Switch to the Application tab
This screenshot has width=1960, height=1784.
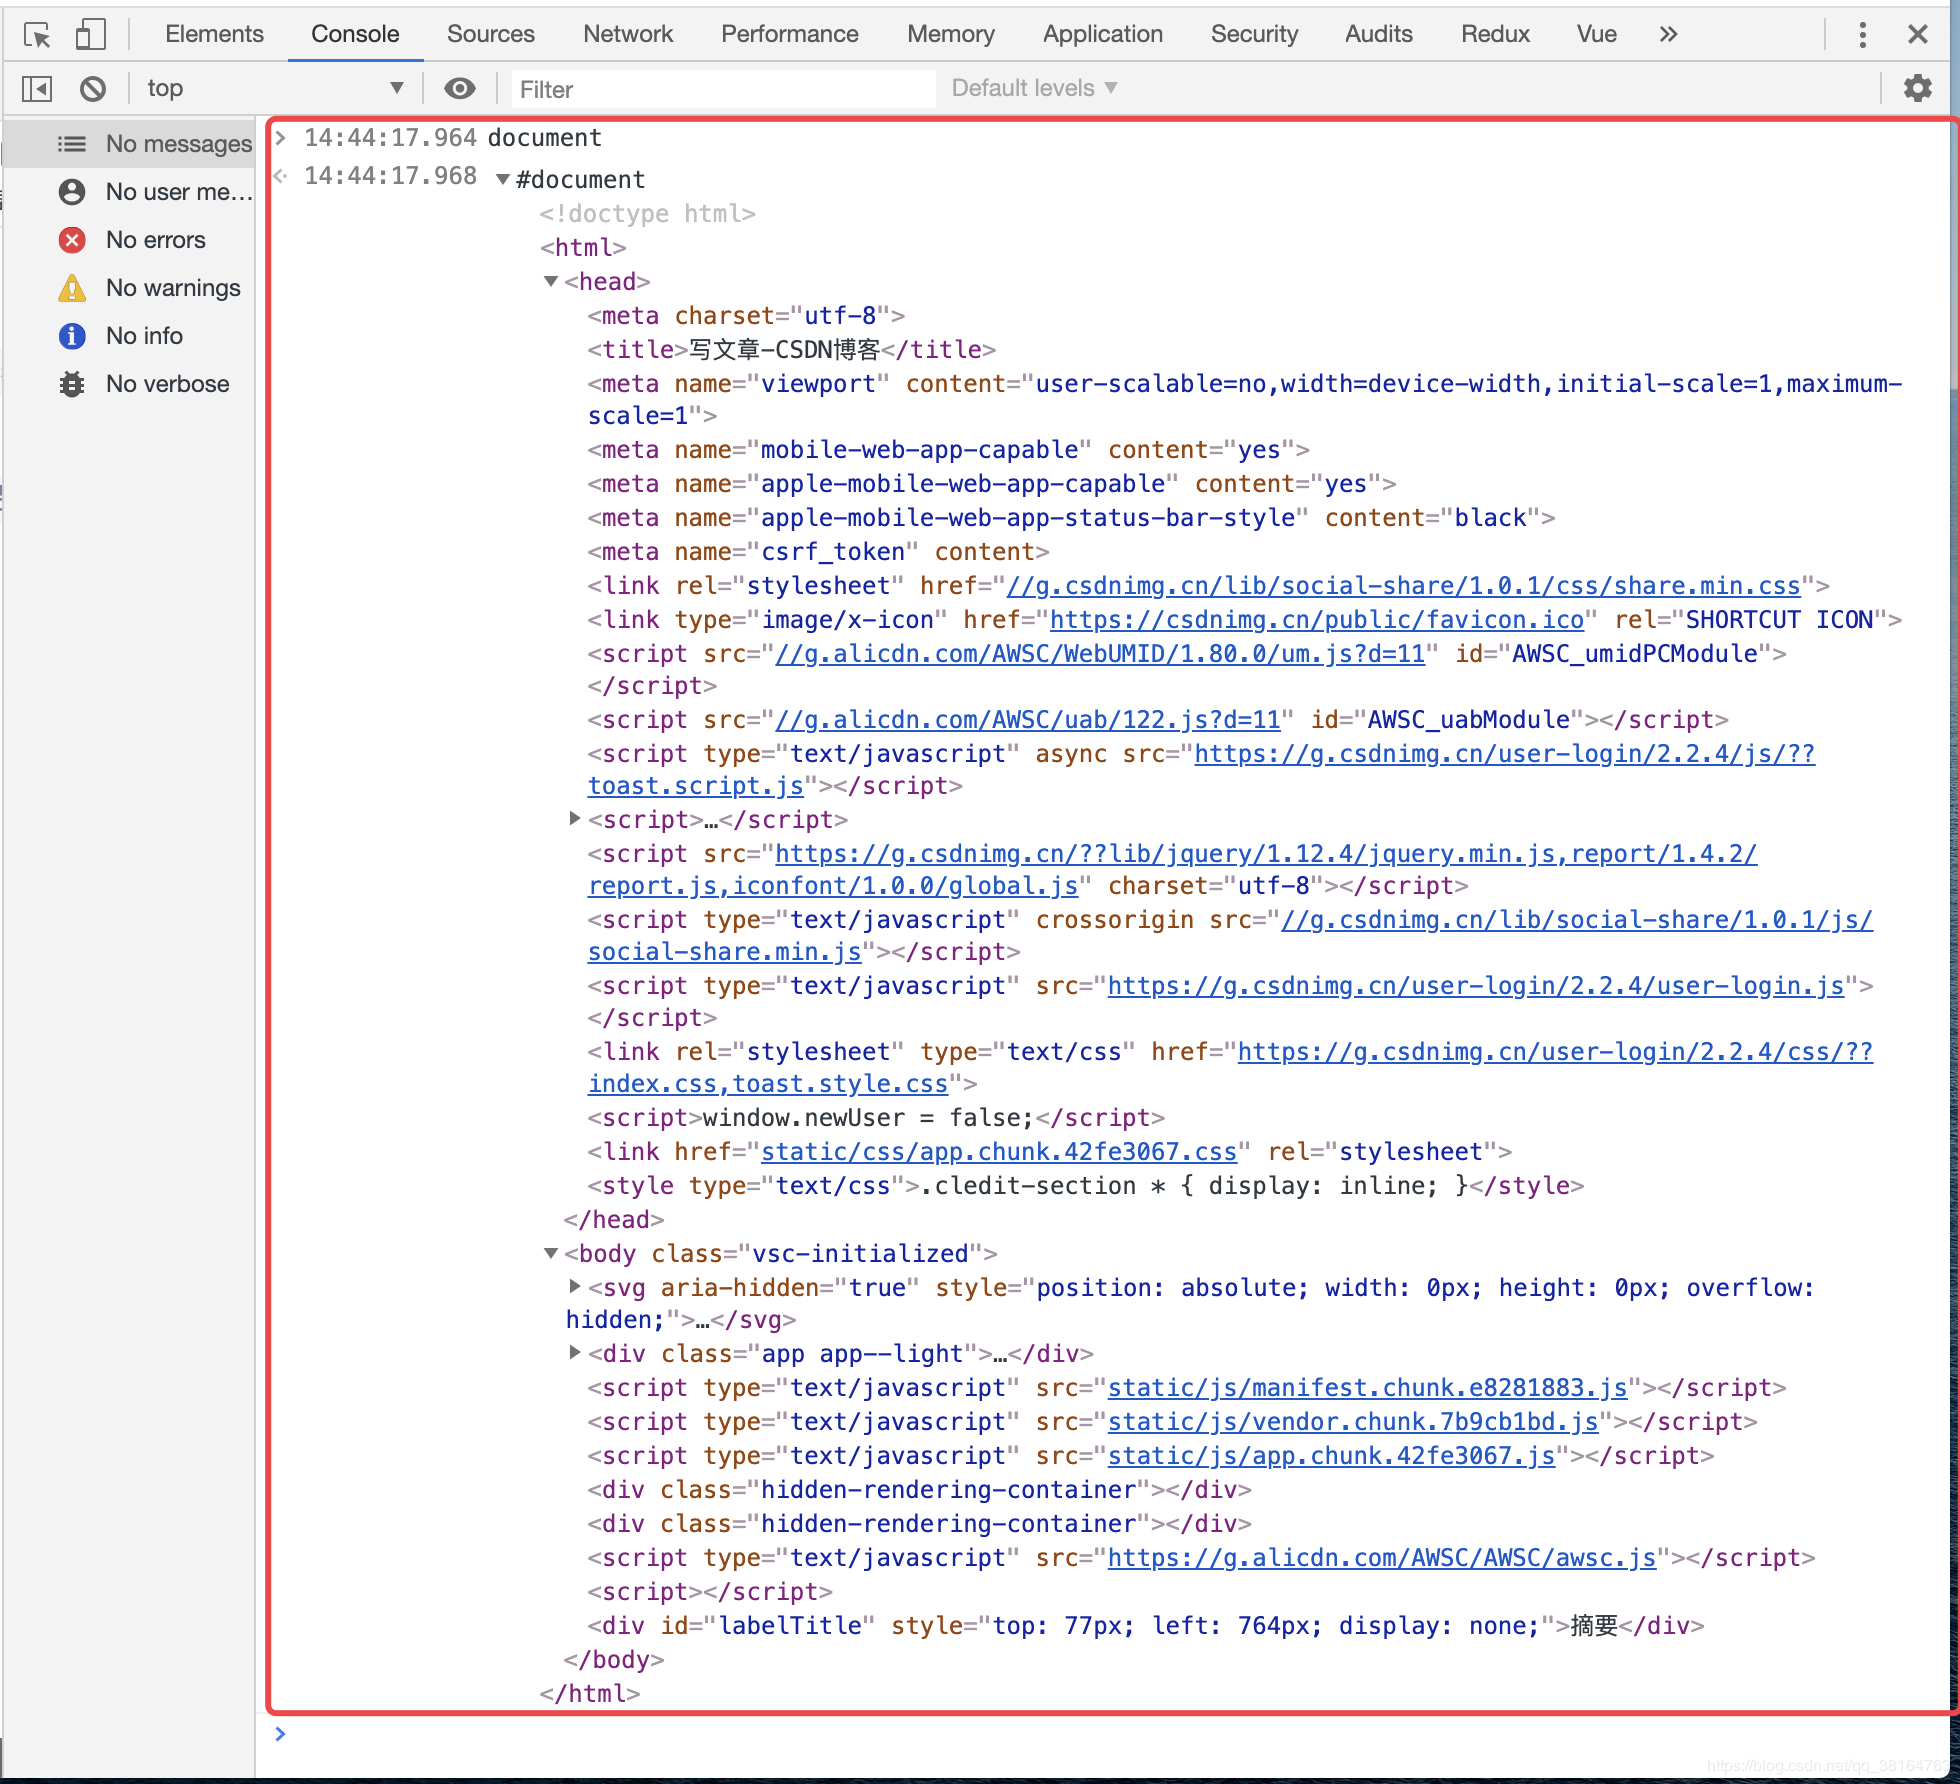tap(1103, 35)
